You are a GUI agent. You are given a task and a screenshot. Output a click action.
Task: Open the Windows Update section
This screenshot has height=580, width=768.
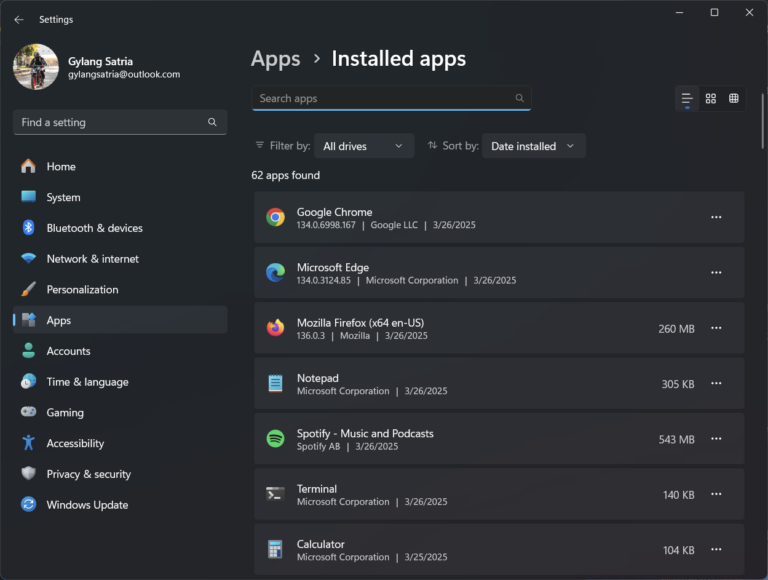(x=87, y=505)
